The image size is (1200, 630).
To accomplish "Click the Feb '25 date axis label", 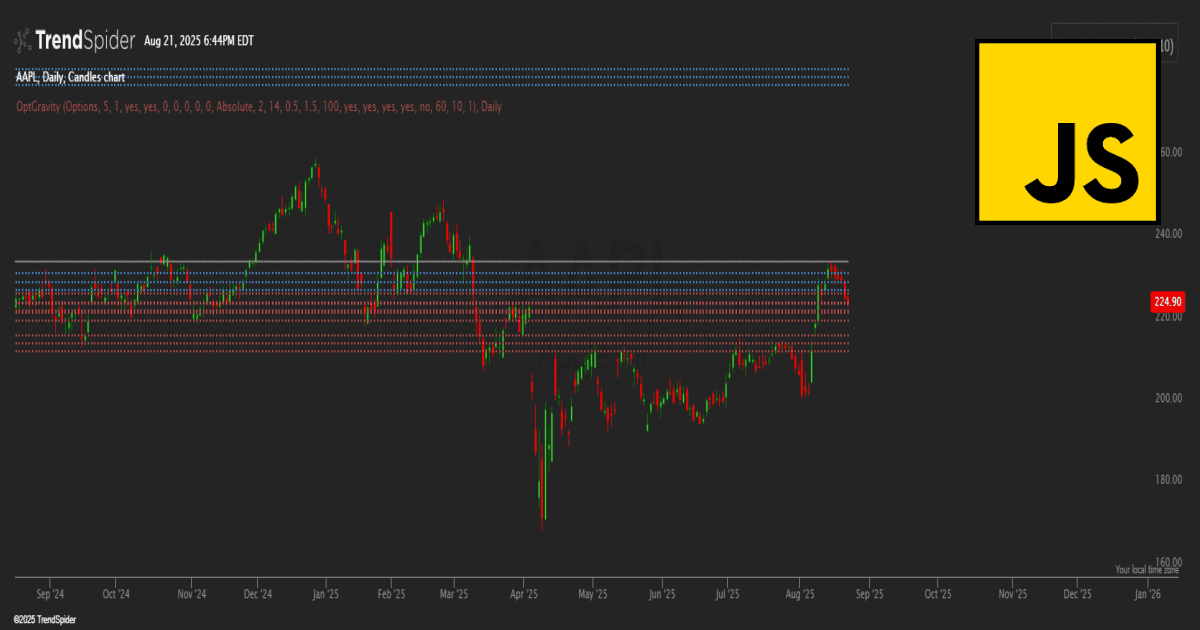I will (x=391, y=594).
